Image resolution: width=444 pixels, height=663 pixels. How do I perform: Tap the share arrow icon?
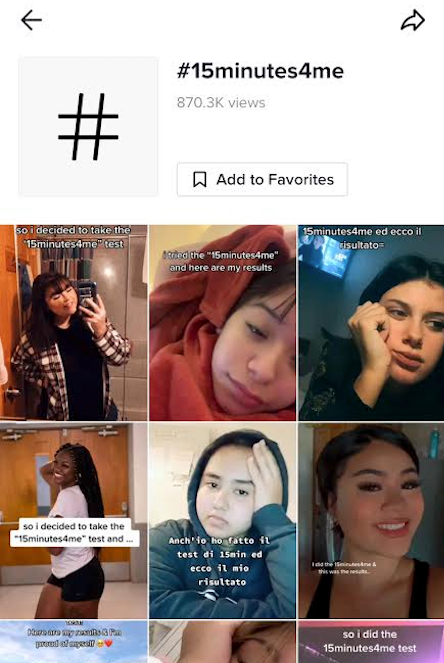[412, 20]
